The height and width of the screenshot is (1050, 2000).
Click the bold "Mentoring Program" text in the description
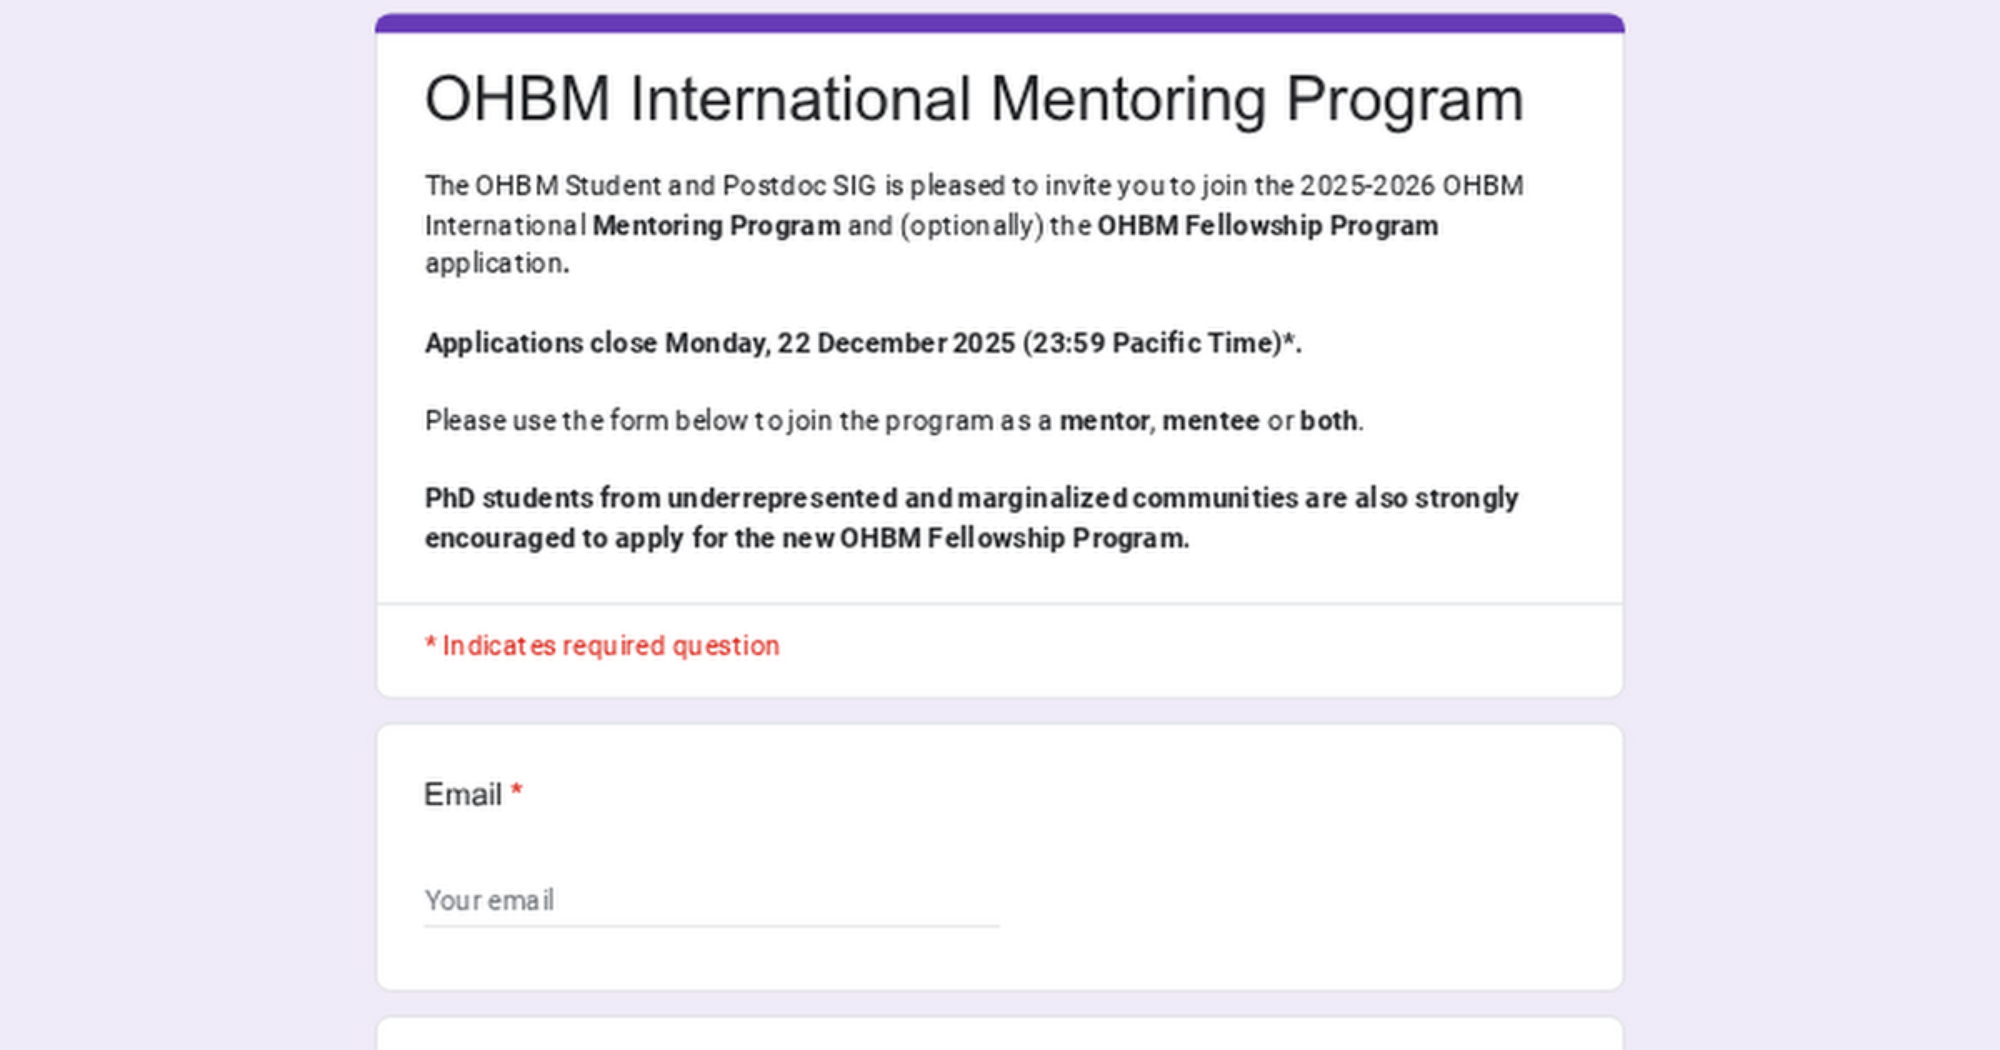coord(716,226)
